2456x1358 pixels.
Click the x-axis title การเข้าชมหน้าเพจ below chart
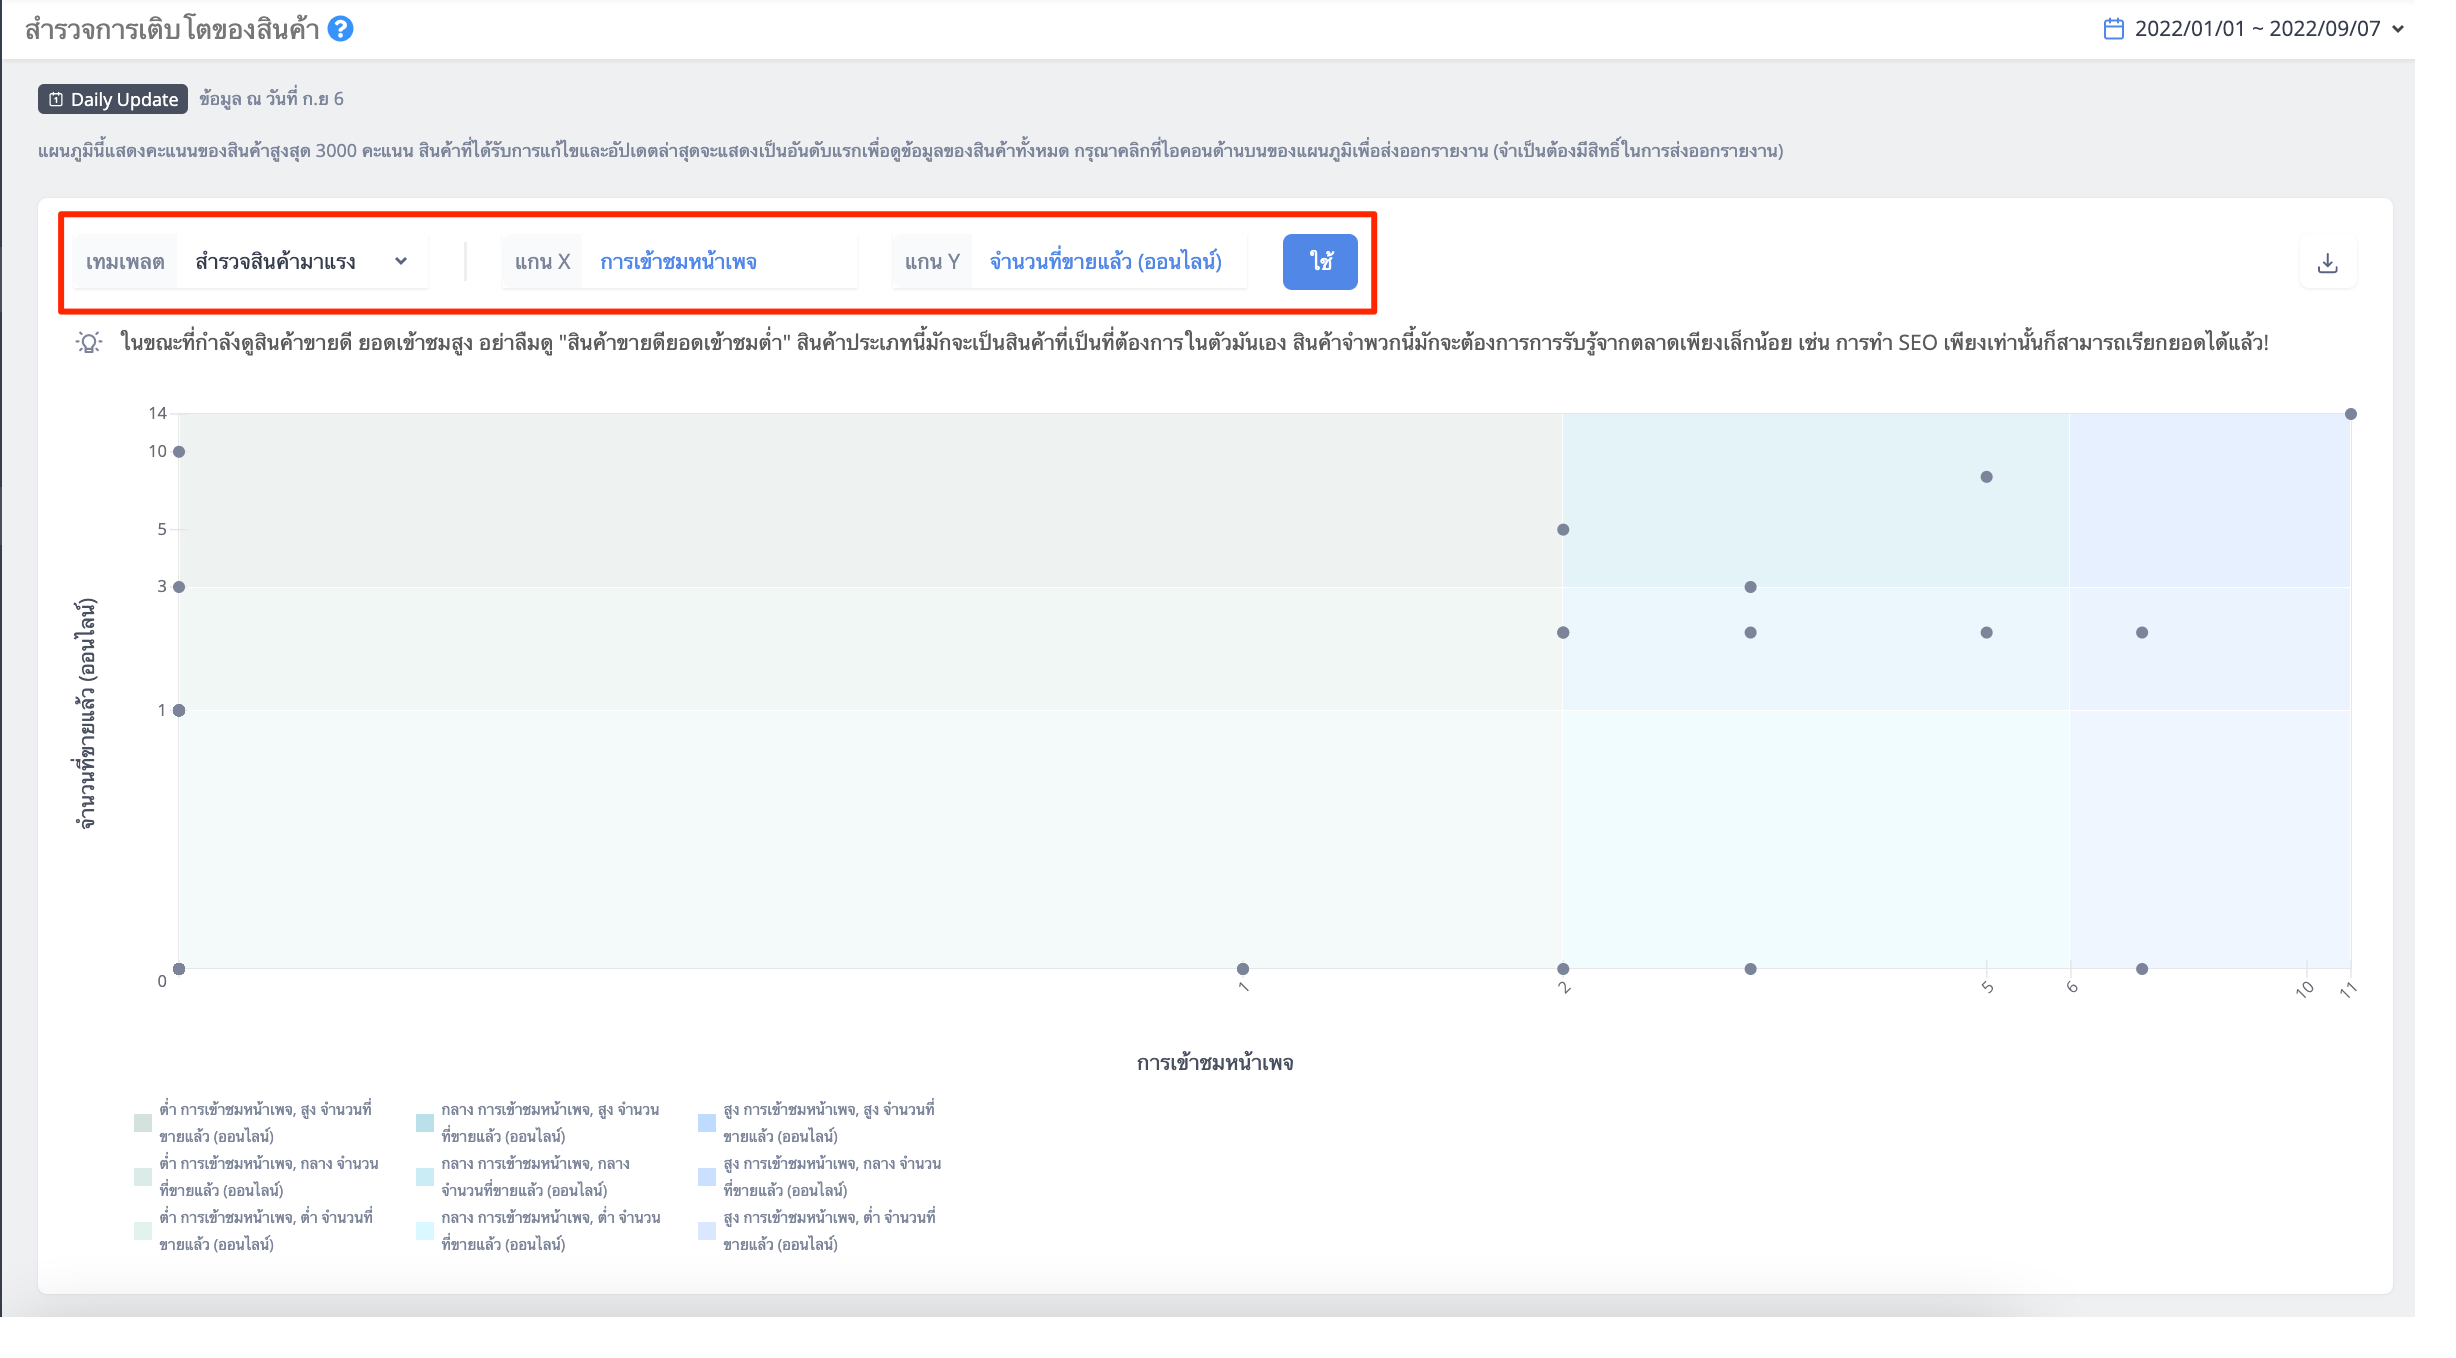[1215, 1063]
